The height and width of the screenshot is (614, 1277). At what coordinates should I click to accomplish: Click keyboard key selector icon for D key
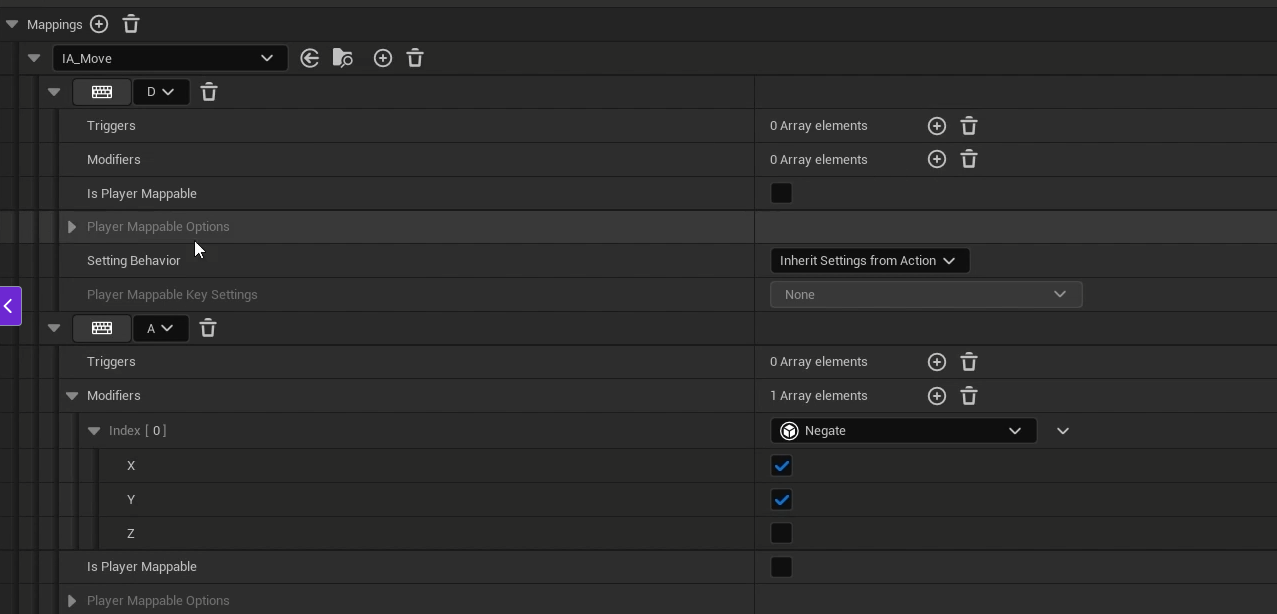coord(102,92)
